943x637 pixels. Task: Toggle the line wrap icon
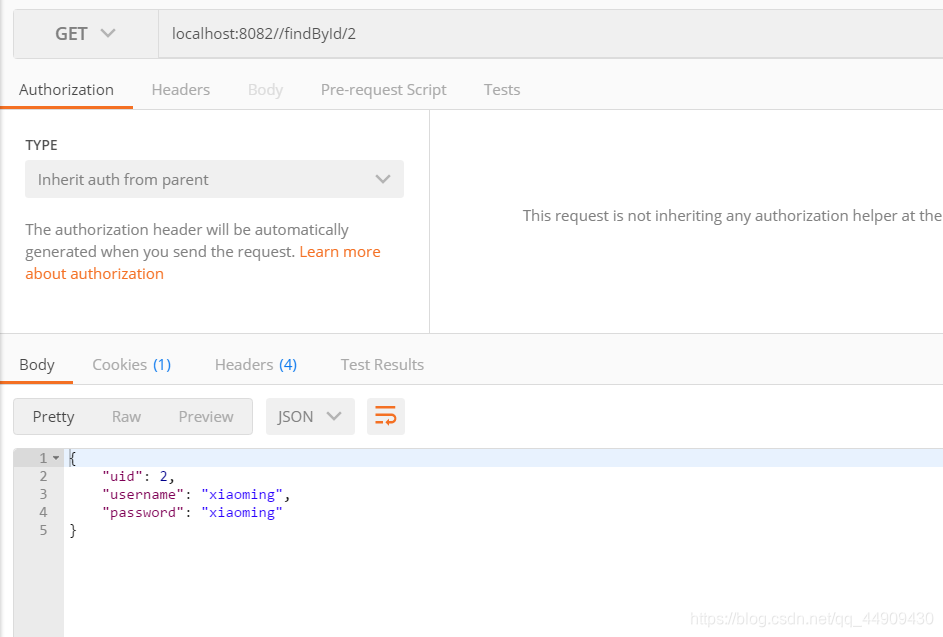point(385,416)
